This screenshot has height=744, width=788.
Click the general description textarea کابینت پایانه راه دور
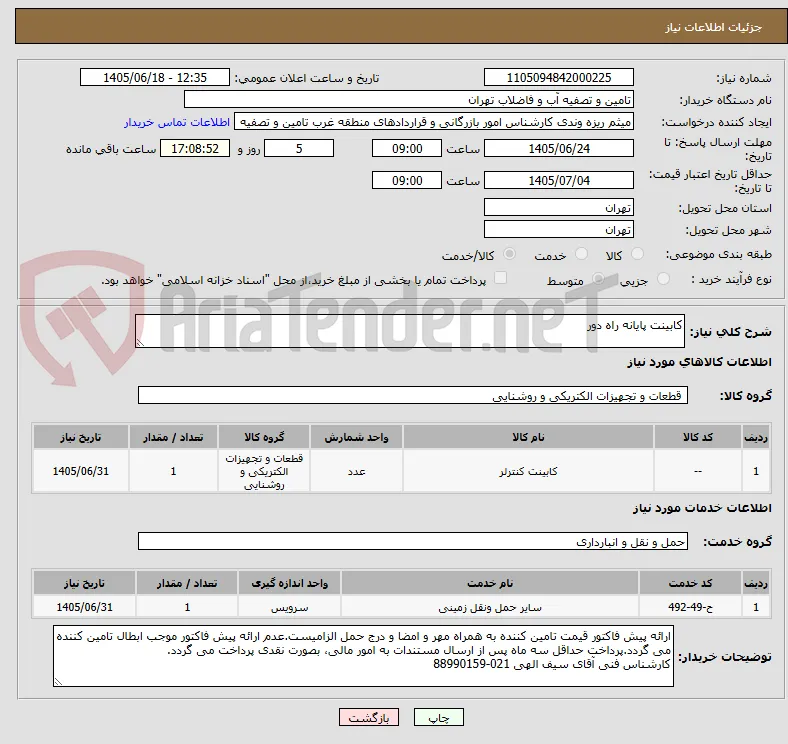click(x=410, y=331)
